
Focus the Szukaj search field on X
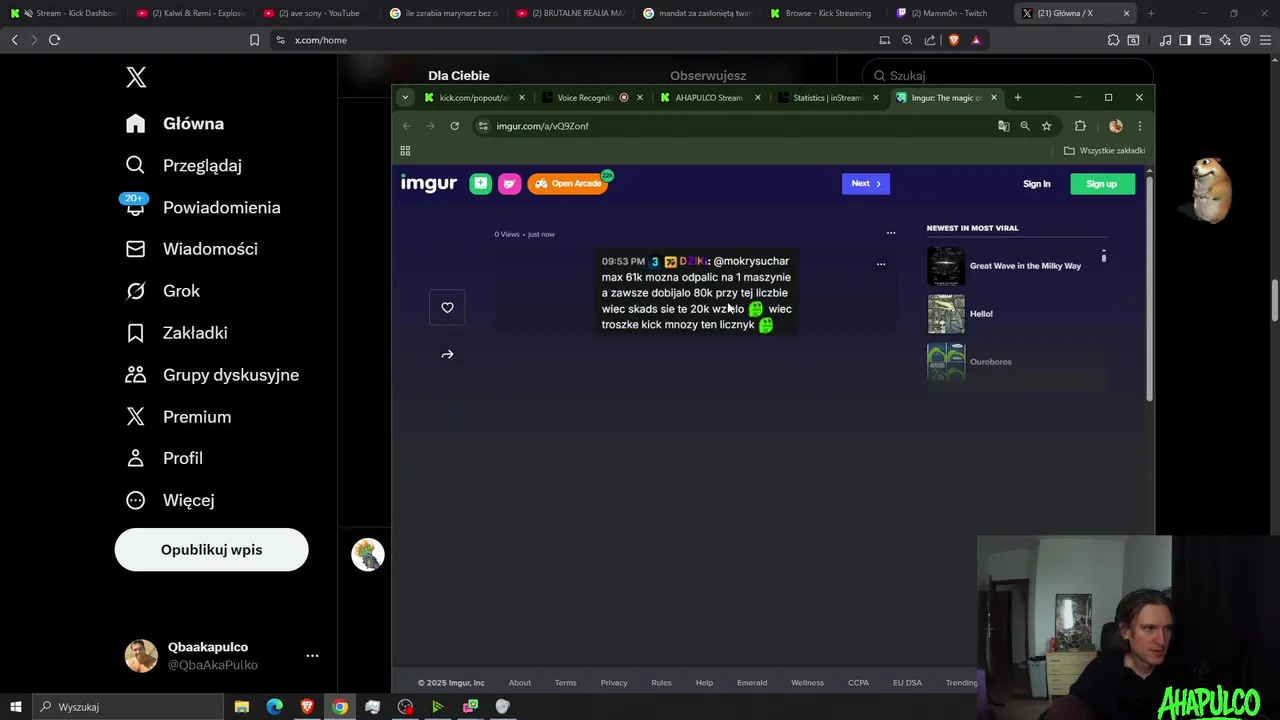(x=1008, y=76)
